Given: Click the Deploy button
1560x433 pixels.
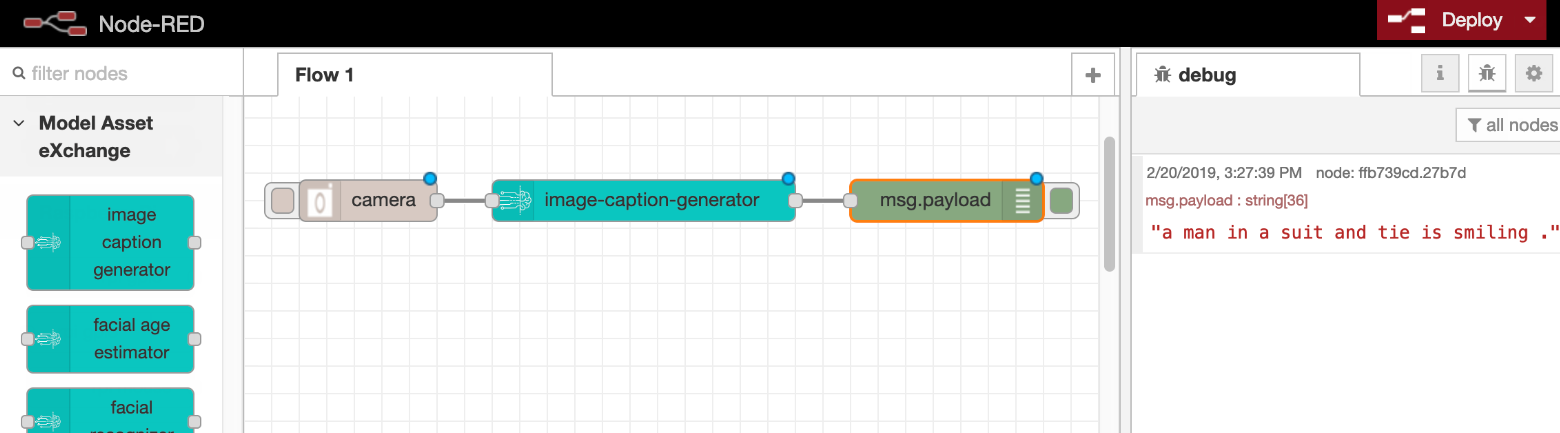Looking at the screenshot, I should click(1445, 20).
